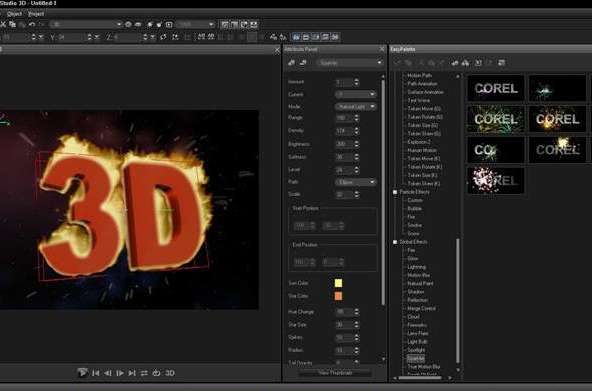This screenshot has height=391, width=592.
Task: Jump to the first frame
Action: tap(96, 373)
